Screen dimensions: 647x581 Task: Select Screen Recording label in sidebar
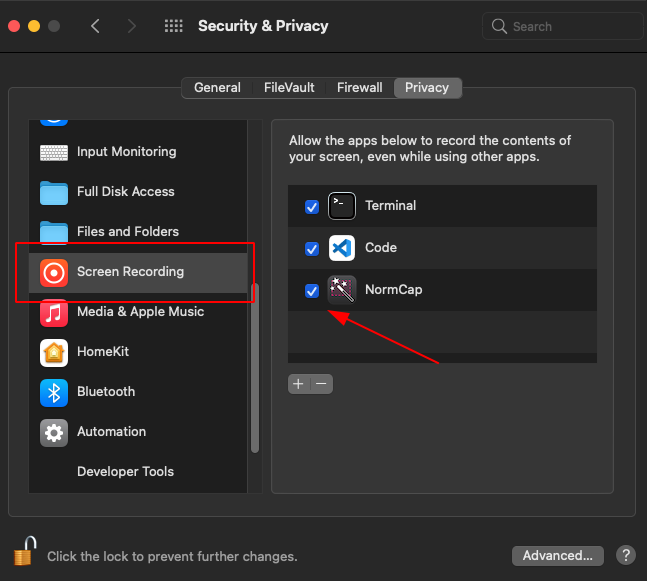pyautogui.click(x=130, y=272)
